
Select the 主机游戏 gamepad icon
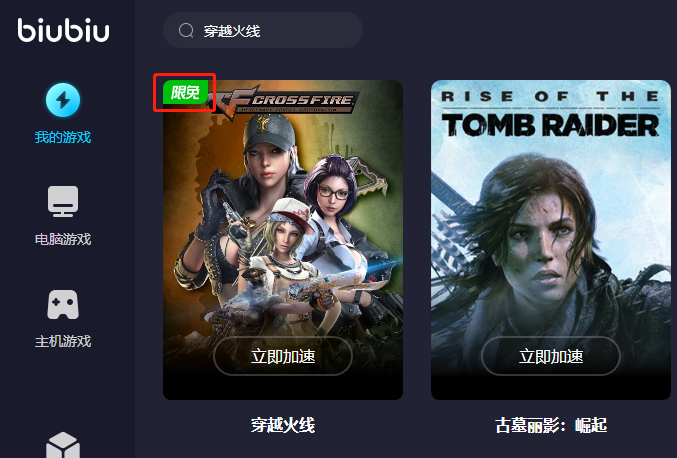click(63, 305)
